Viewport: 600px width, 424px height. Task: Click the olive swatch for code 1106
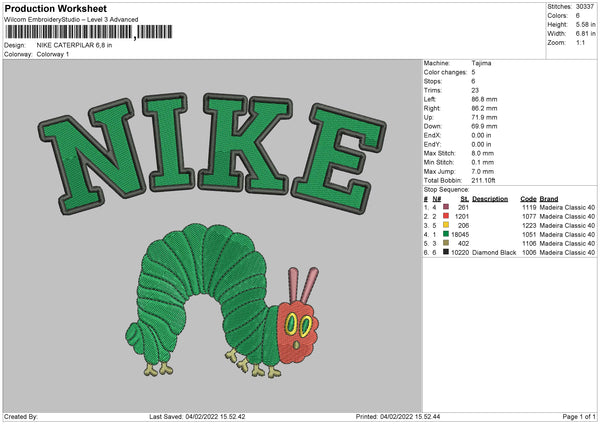tap(446, 243)
